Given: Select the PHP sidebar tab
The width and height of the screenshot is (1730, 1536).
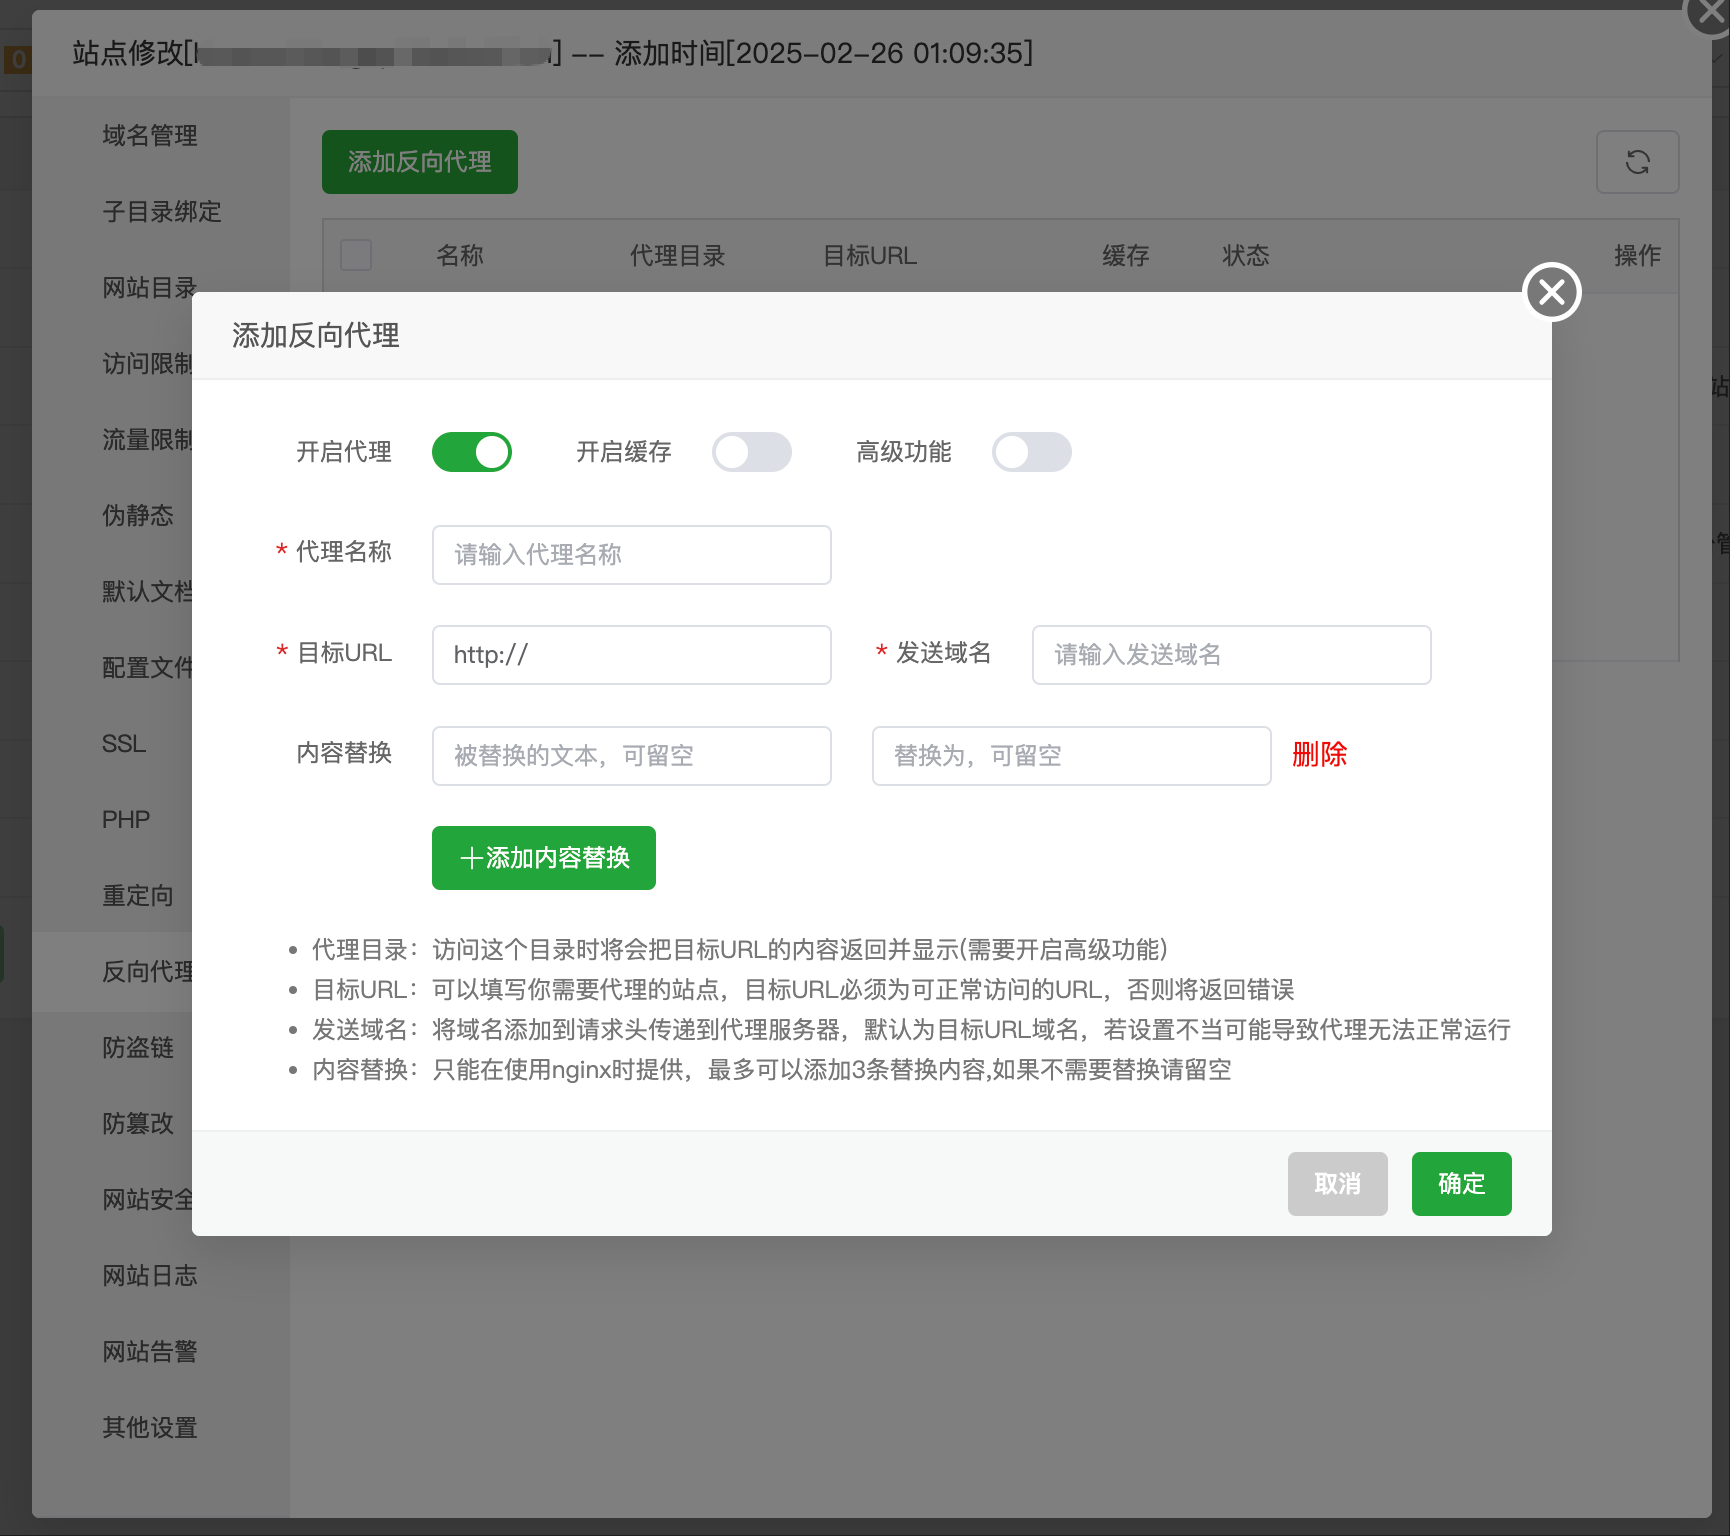Looking at the screenshot, I should (x=126, y=819).
